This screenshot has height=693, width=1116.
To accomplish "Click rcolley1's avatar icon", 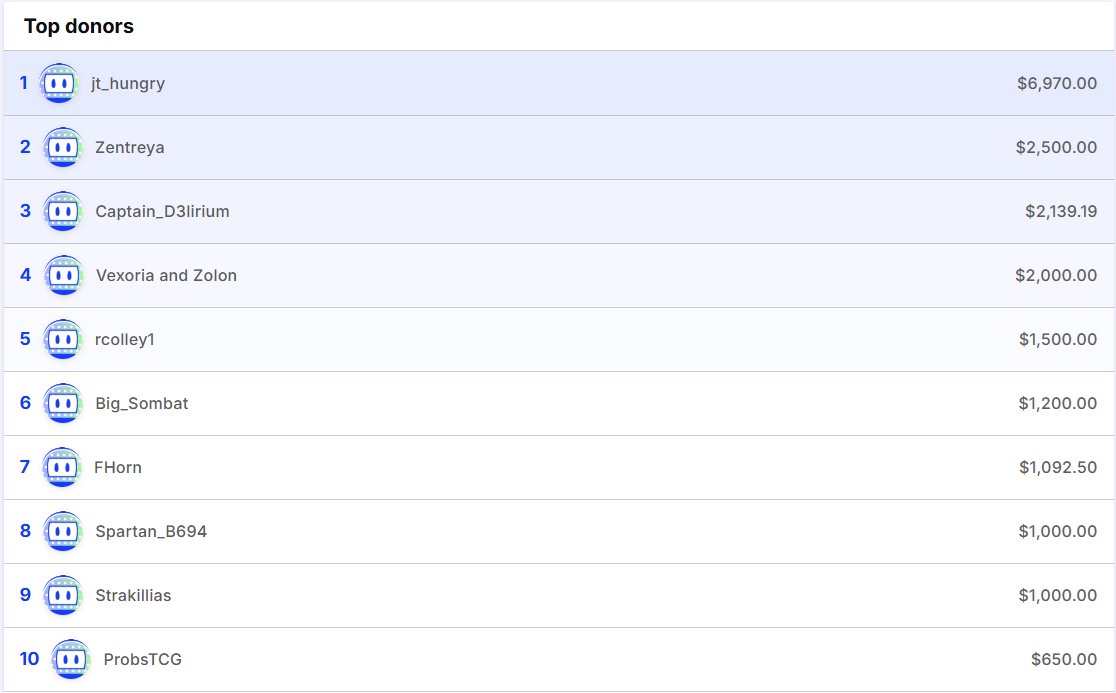I will (x=63, y=339).
